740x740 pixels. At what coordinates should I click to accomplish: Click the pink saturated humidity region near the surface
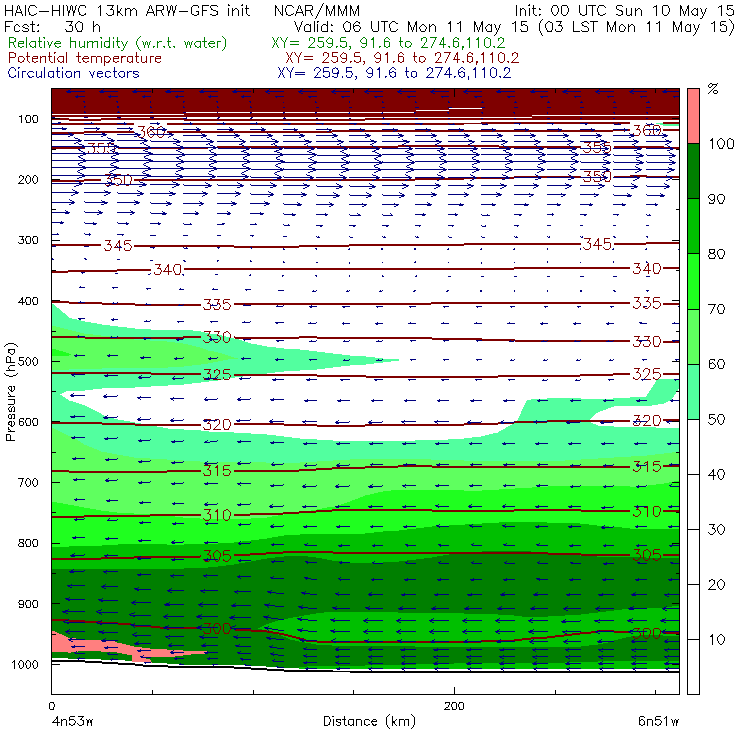[113, 647]
